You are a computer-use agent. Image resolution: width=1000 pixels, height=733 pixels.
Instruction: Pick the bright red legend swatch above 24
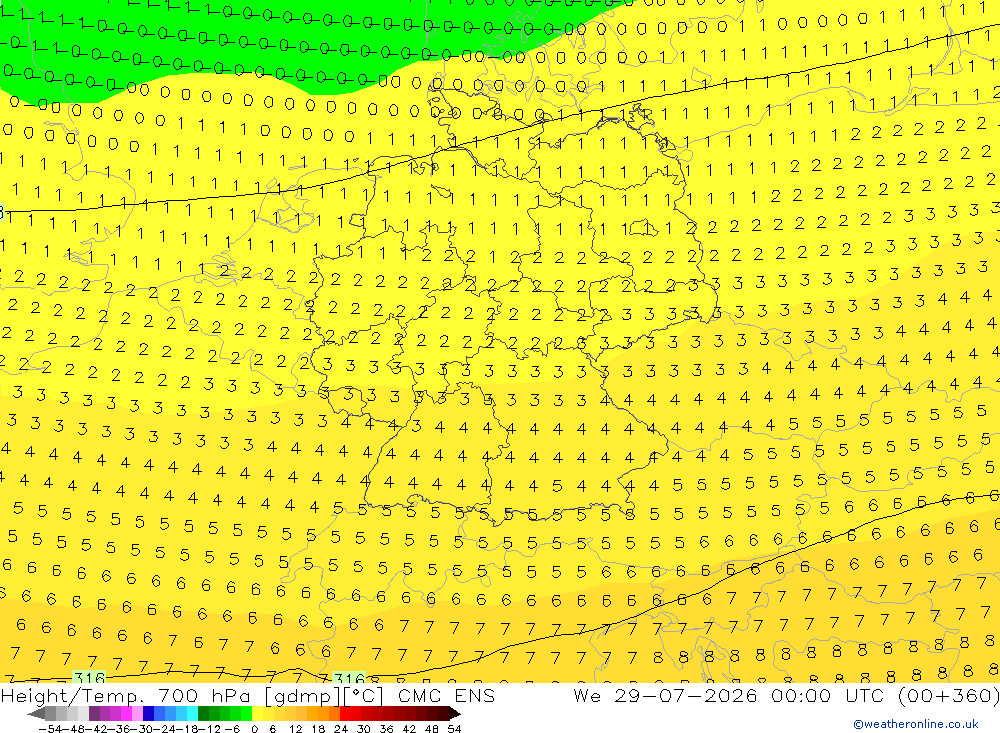(x=346, y=713)
